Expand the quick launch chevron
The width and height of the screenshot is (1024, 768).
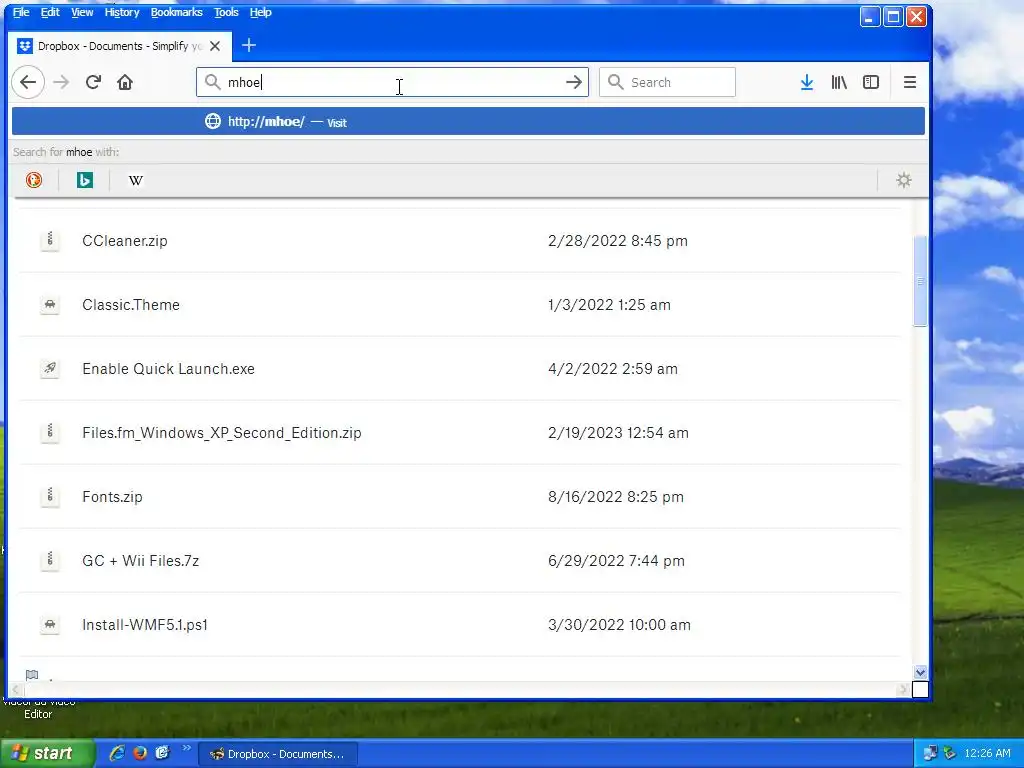click(x=186, y=748)
